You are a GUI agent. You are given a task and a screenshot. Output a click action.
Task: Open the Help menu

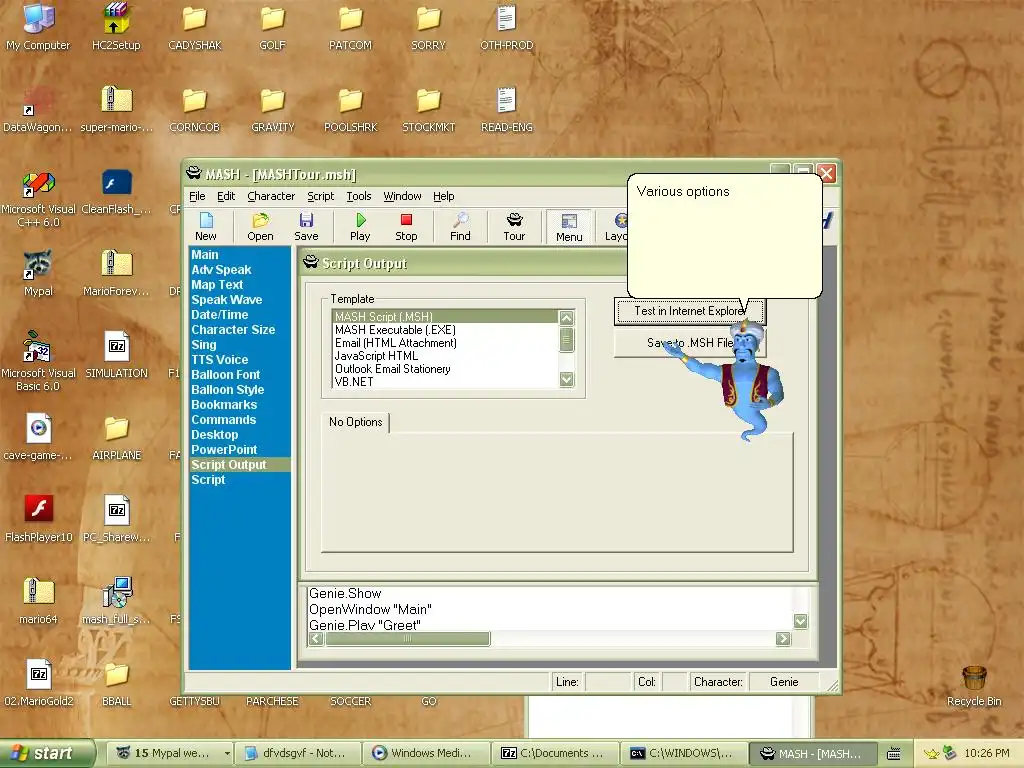pos(443,196)
